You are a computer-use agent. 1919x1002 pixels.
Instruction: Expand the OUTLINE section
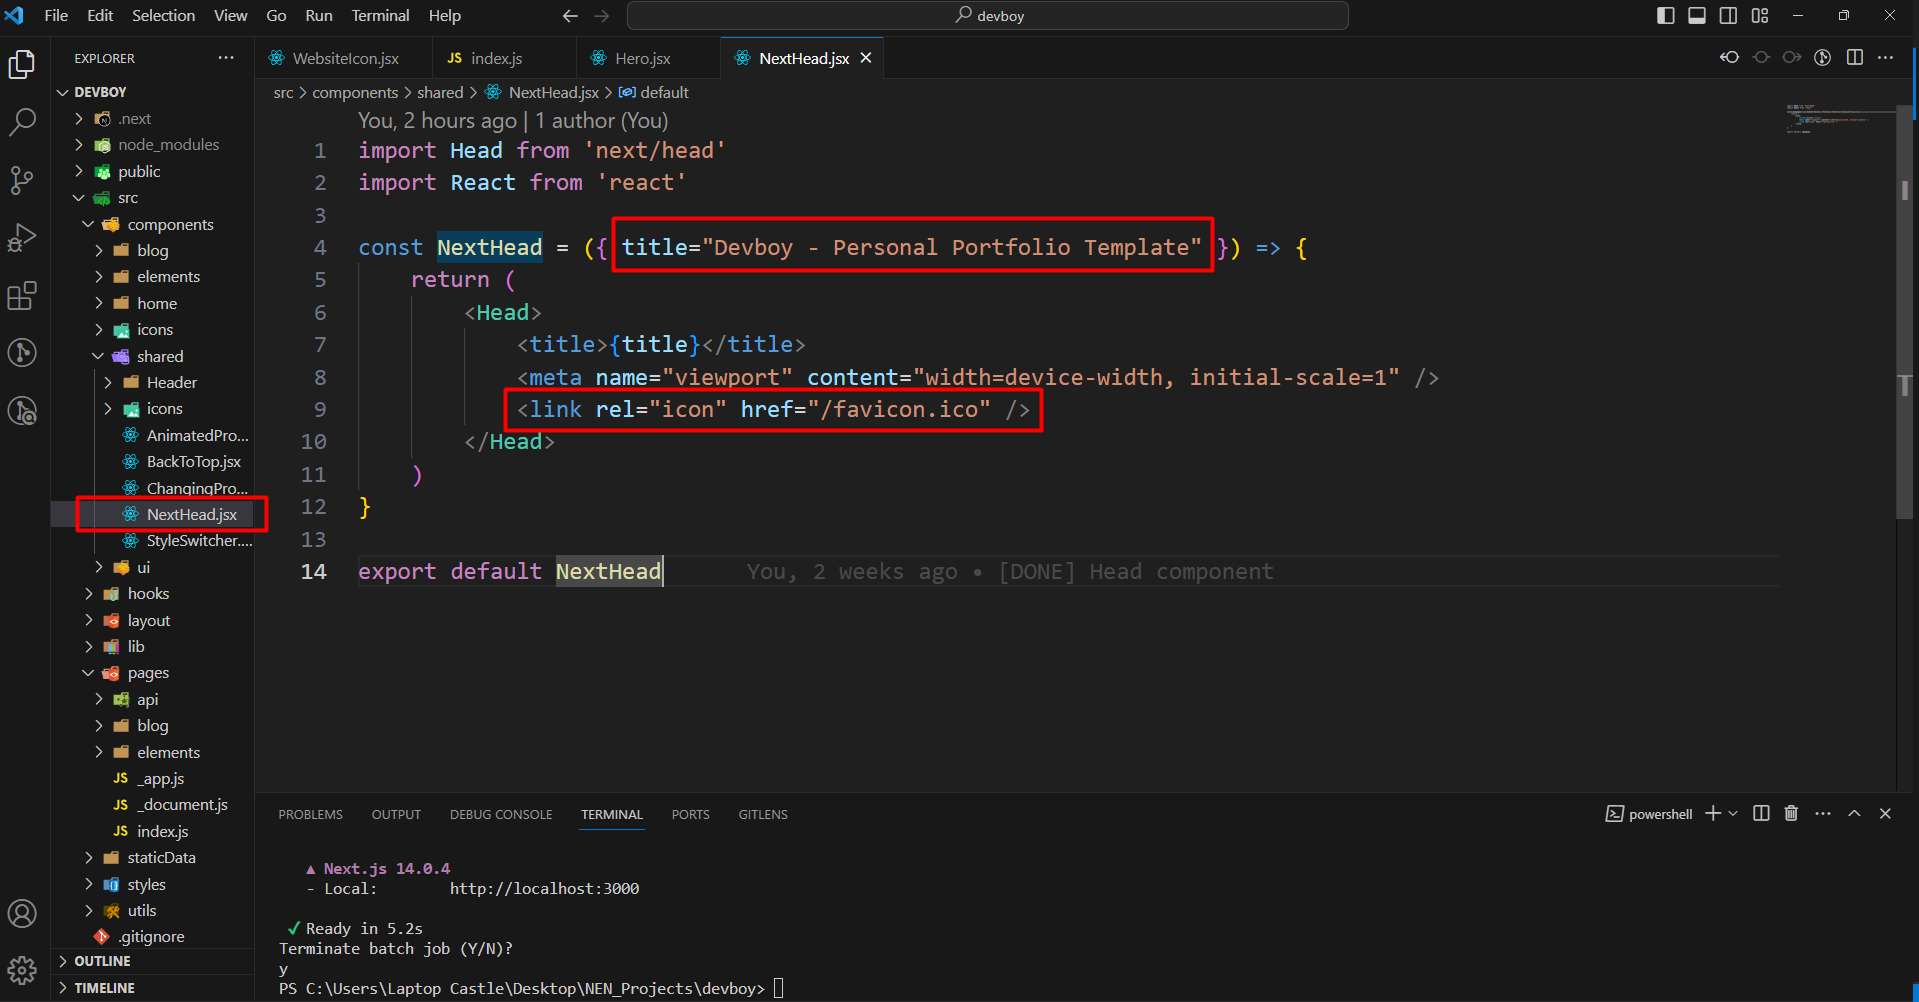[102, 961]
